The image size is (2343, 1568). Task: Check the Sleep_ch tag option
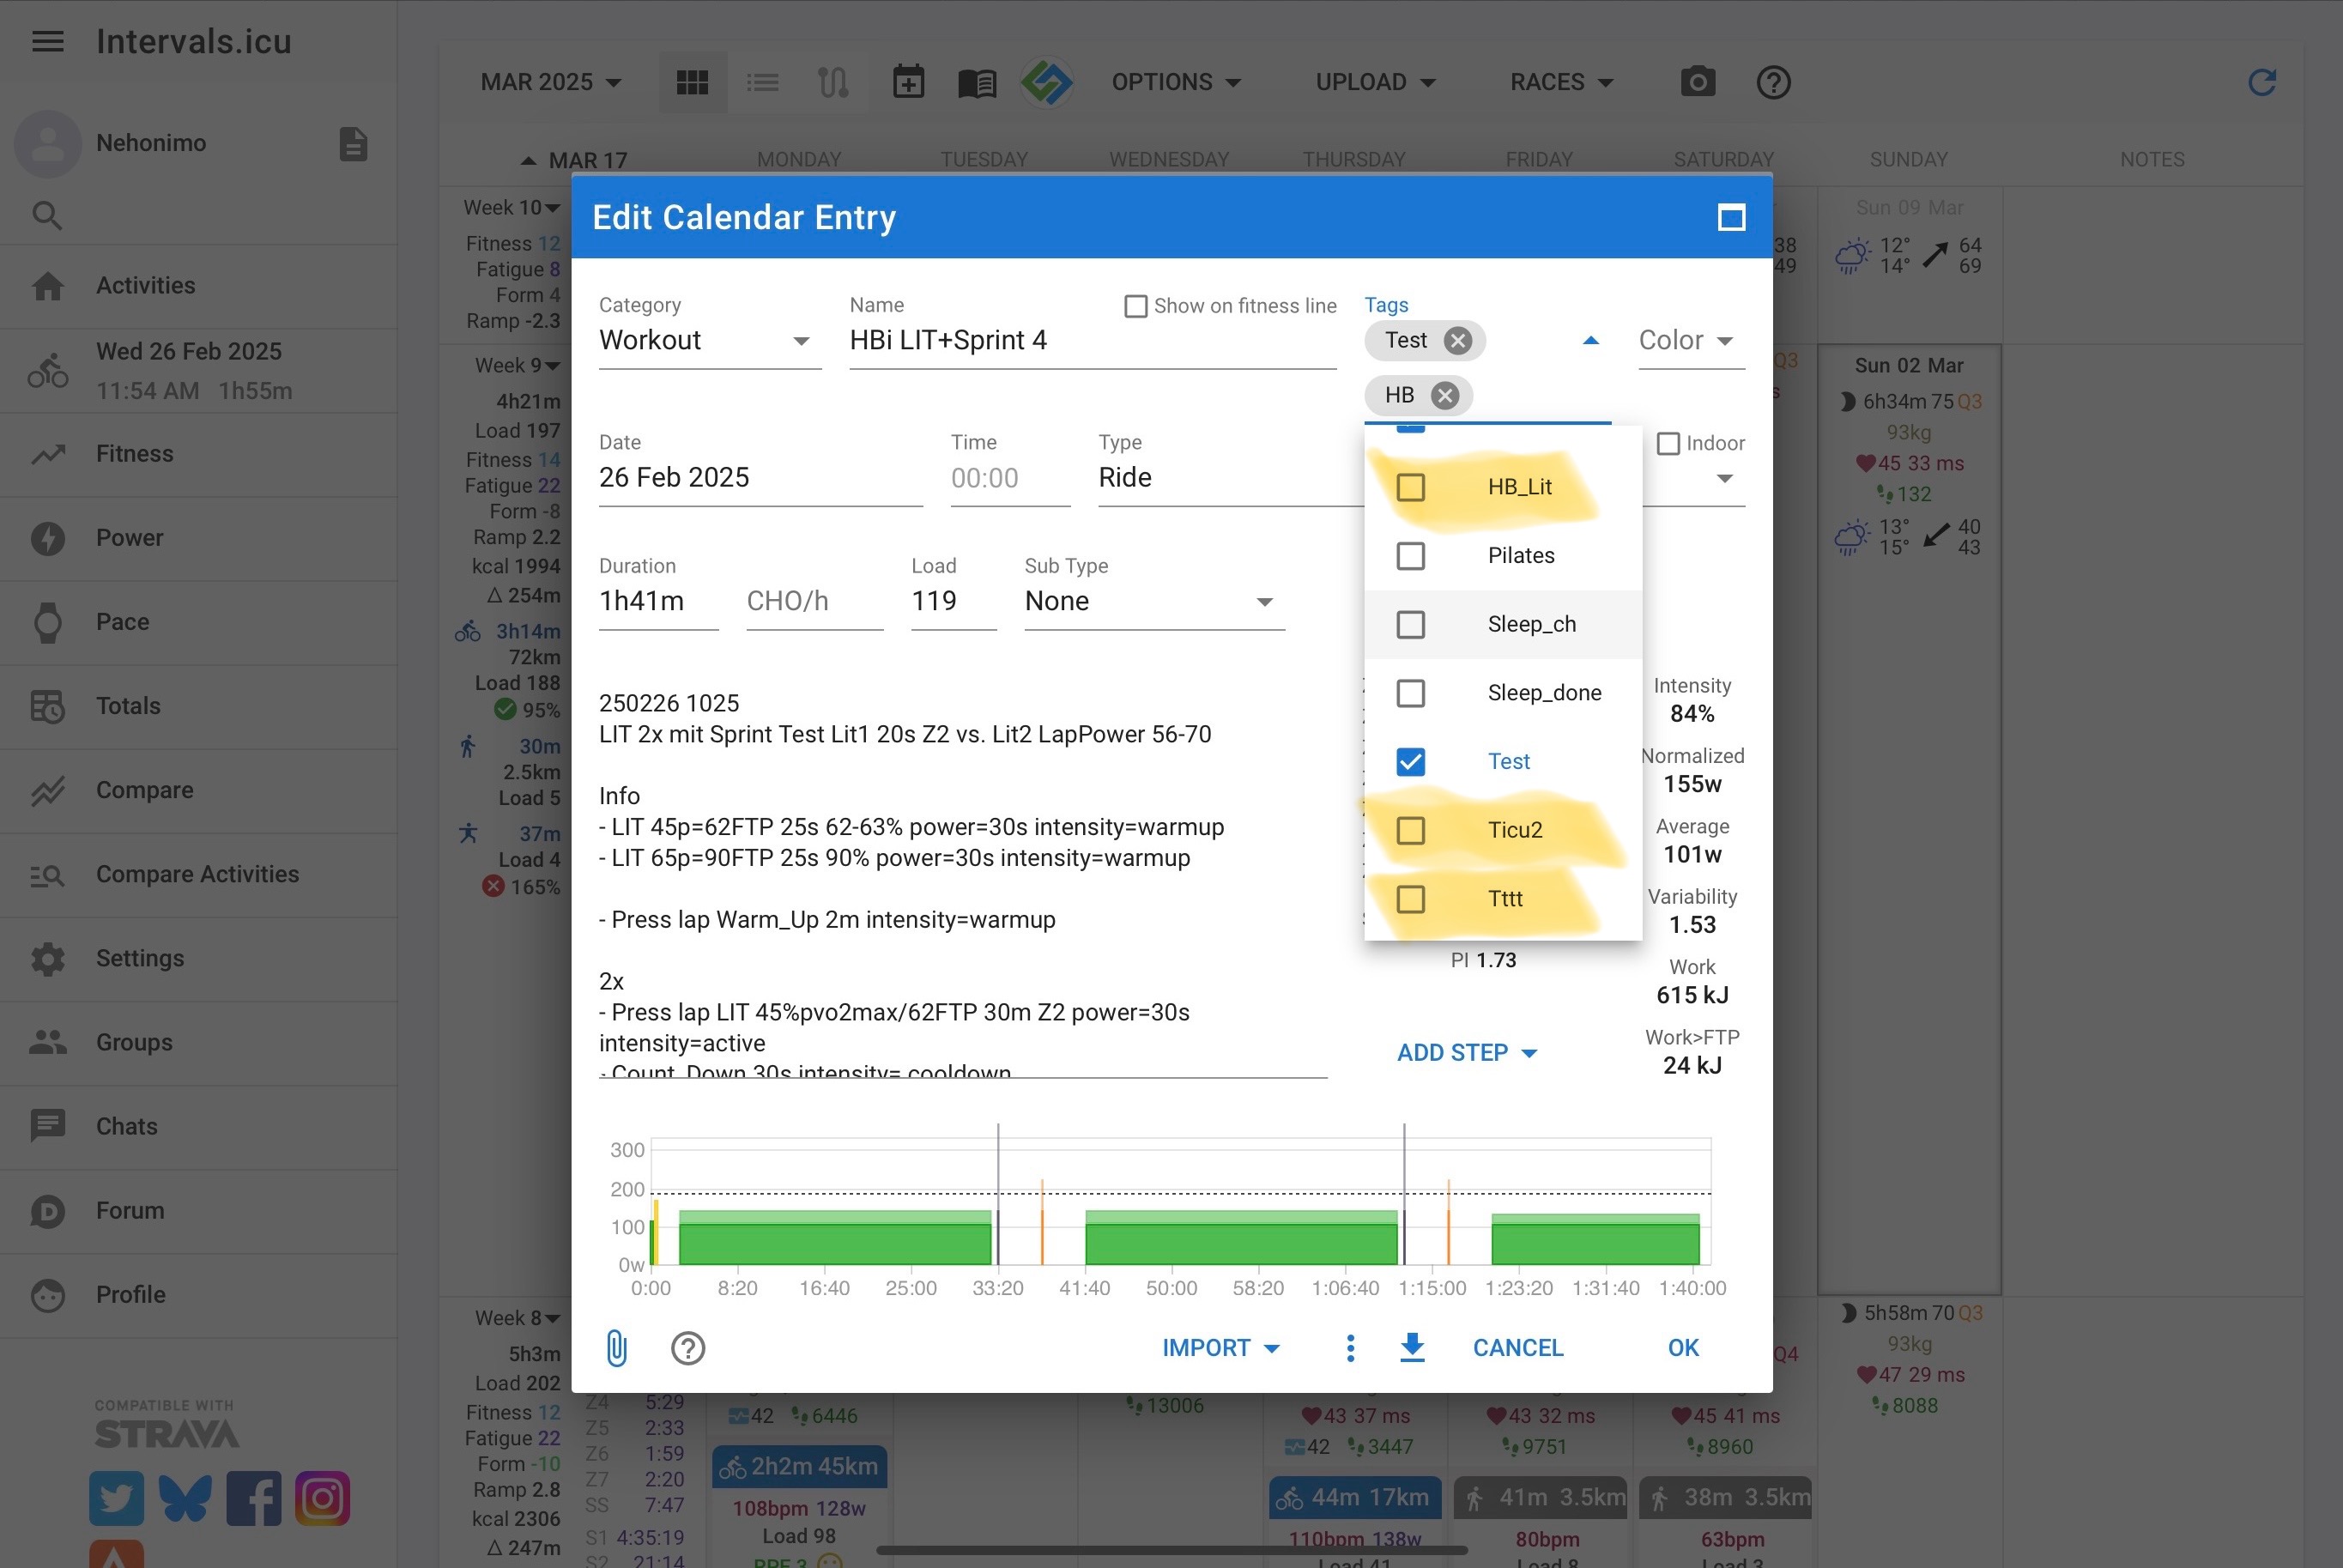pos(1410,624)
